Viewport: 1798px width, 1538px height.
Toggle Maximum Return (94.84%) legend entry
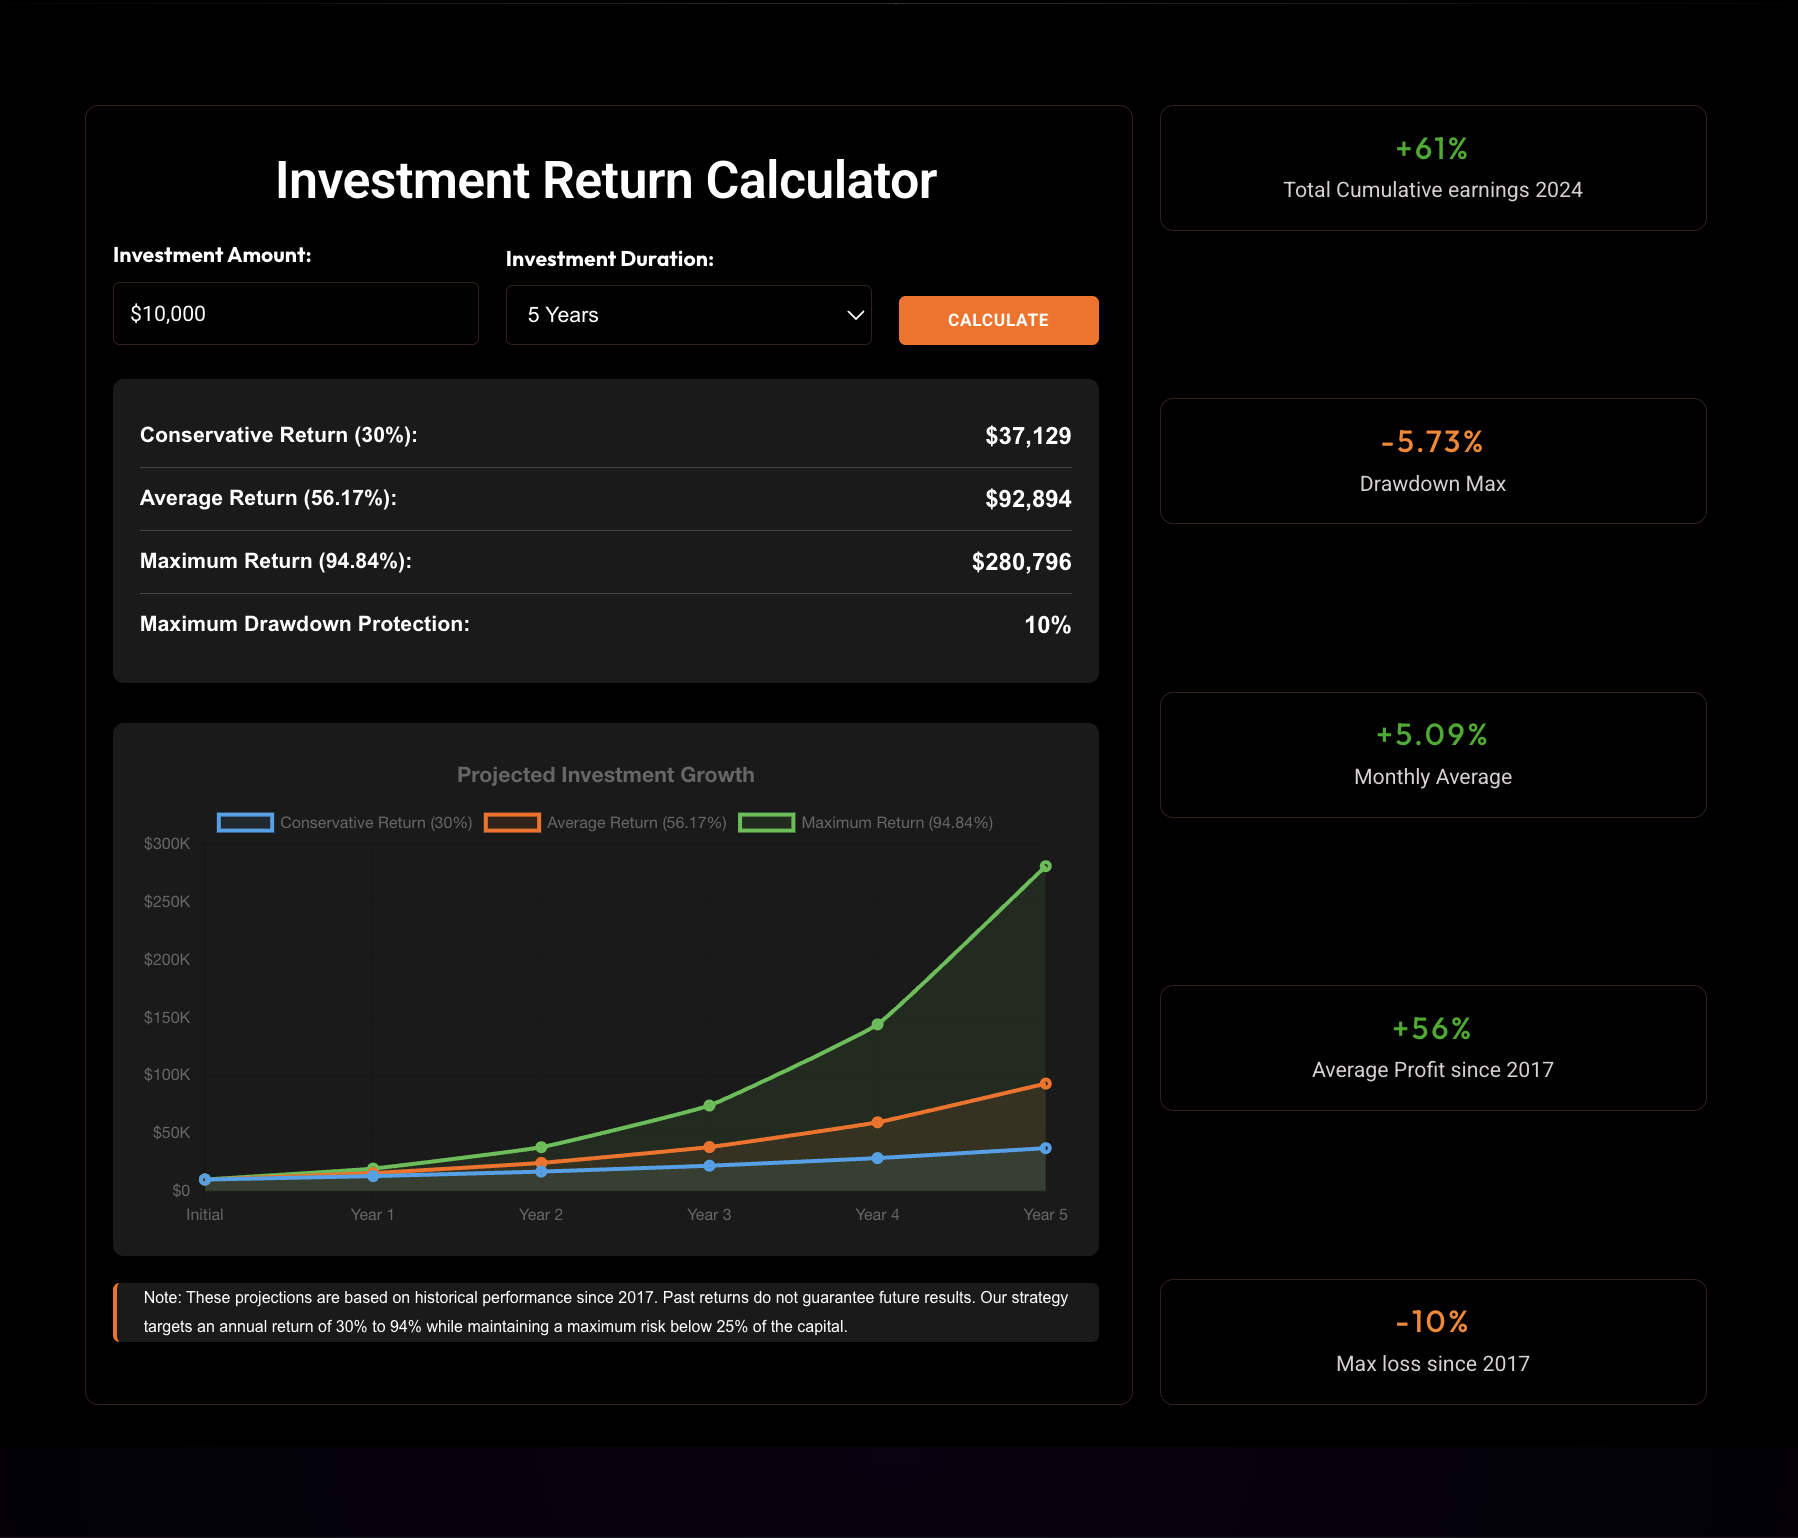(866, 822)
